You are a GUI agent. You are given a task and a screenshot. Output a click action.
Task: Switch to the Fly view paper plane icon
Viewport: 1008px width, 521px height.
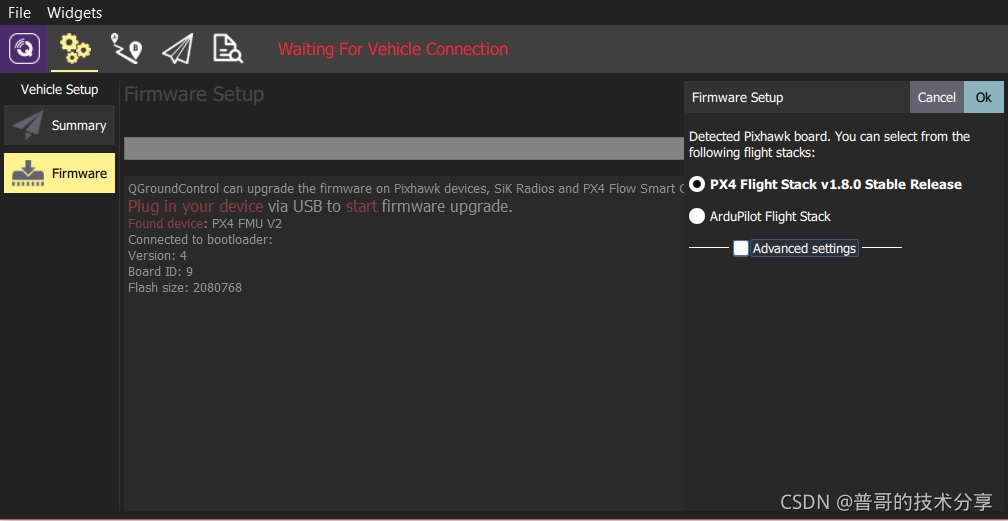coord(177,48)
